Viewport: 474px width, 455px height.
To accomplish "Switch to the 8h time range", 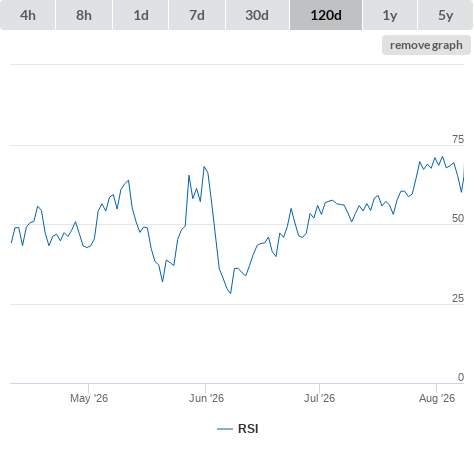I will click(x=84, y=15).
